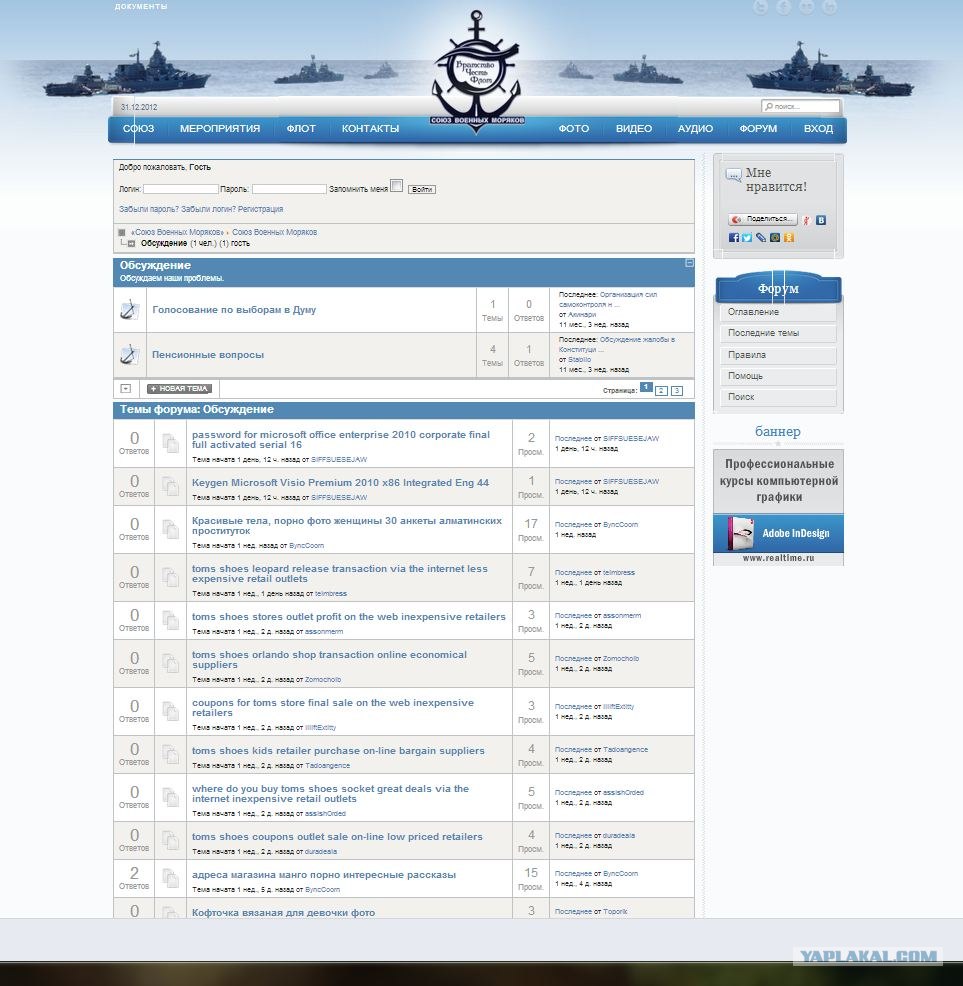Click the Логин input field
963x986 pixels.
[180, 189]
